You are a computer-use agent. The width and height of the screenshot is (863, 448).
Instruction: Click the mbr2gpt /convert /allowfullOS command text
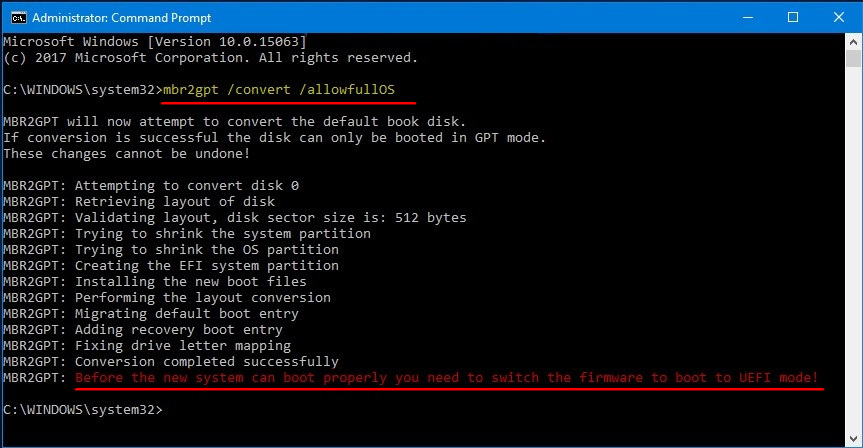(279, 90)
